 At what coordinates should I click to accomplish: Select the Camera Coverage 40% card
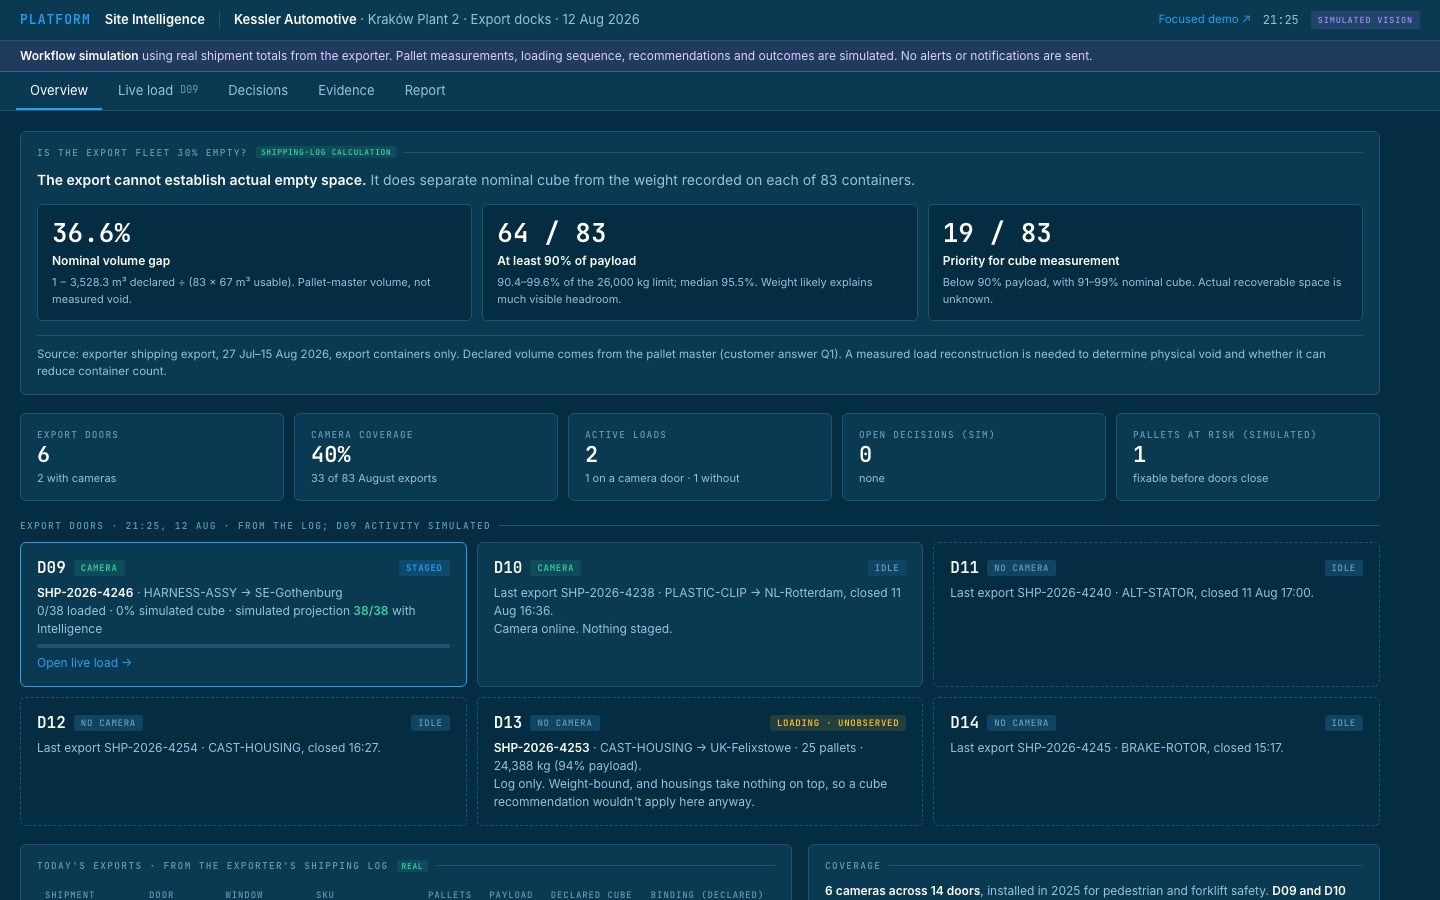(426, 457)
